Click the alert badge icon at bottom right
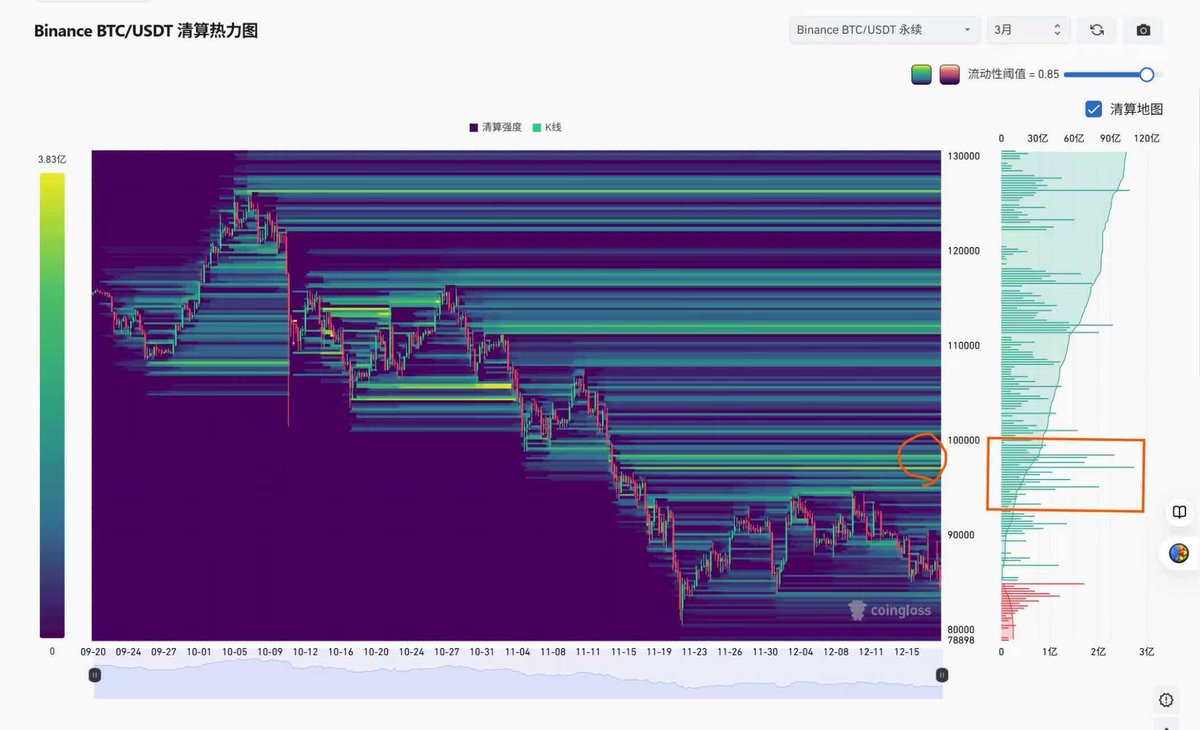The image size is (1200, 730). click(x=1166, y=700)
